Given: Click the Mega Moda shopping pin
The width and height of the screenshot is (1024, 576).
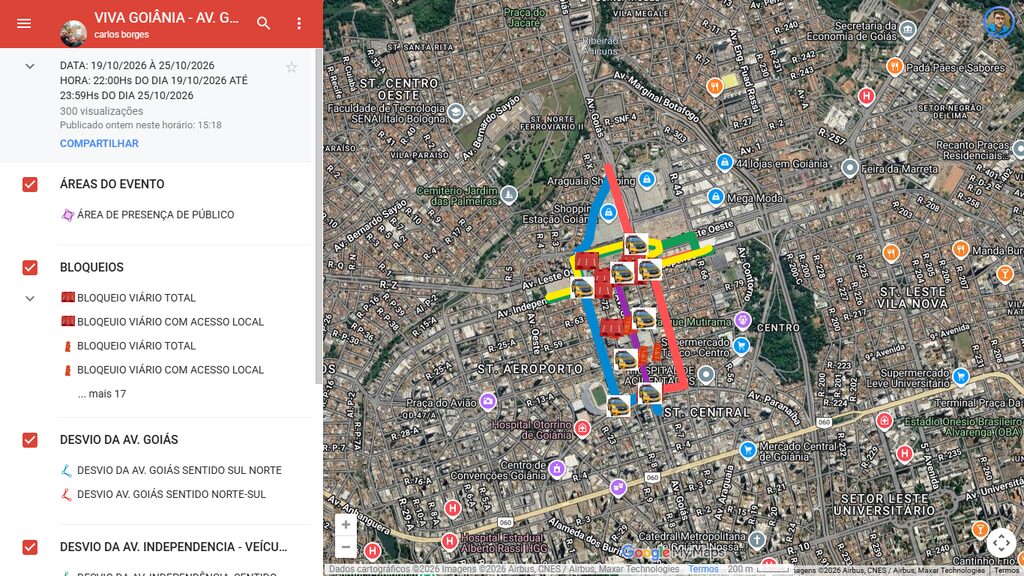Looking at the screenshot, I should (x=716, y=196).
